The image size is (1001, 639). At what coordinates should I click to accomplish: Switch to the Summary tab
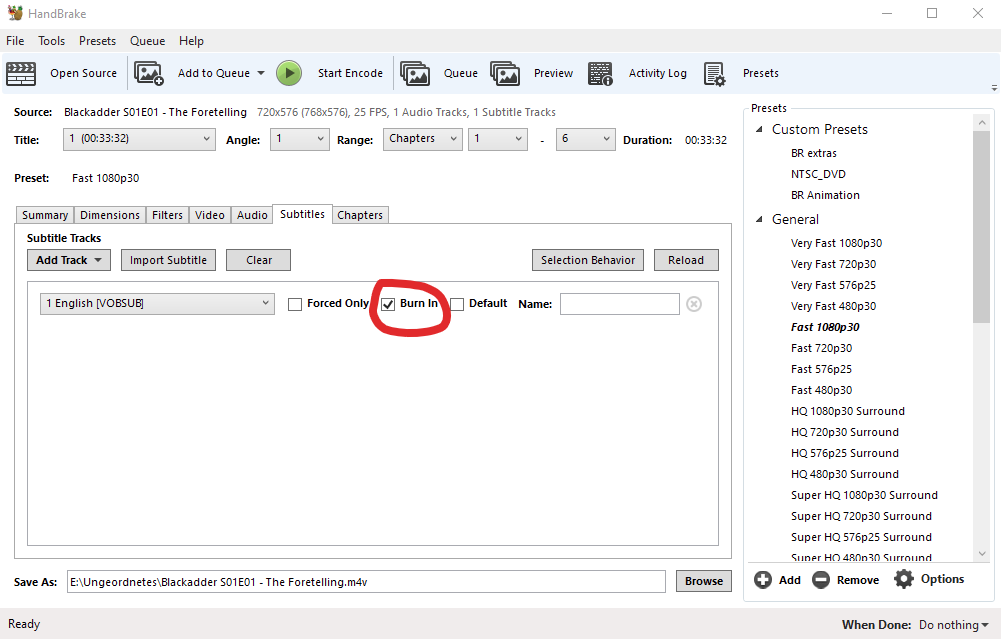pyautogui.click(x=45, y=215)
